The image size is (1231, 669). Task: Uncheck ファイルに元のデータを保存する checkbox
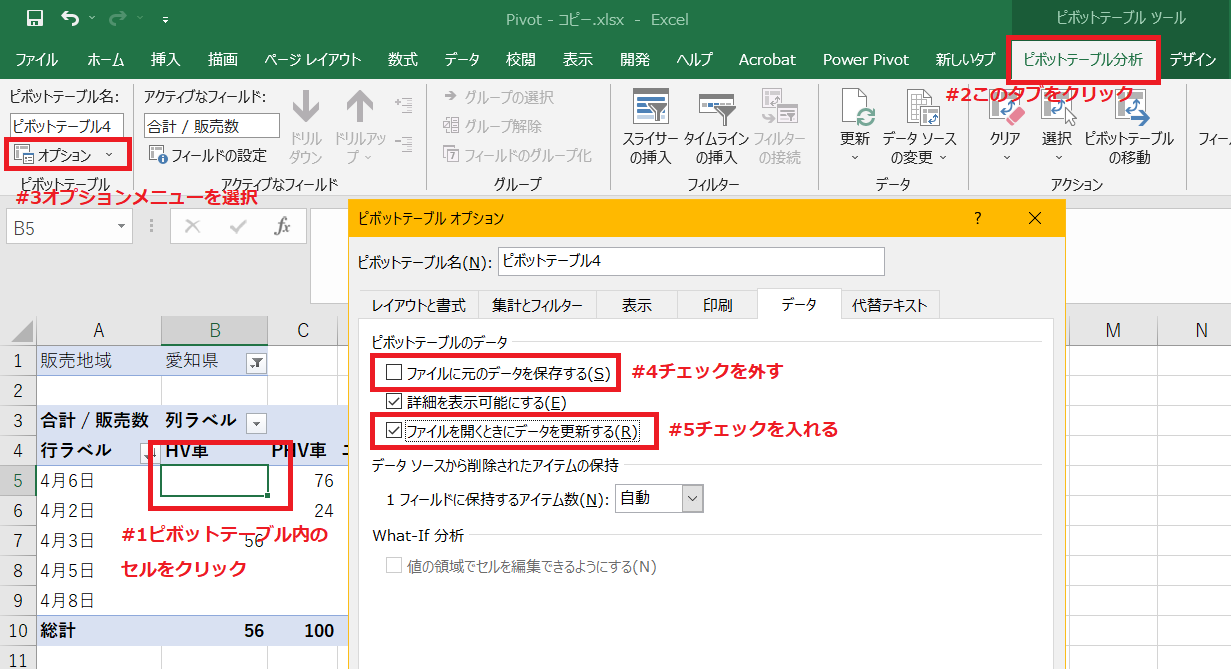tap(394, 373)
